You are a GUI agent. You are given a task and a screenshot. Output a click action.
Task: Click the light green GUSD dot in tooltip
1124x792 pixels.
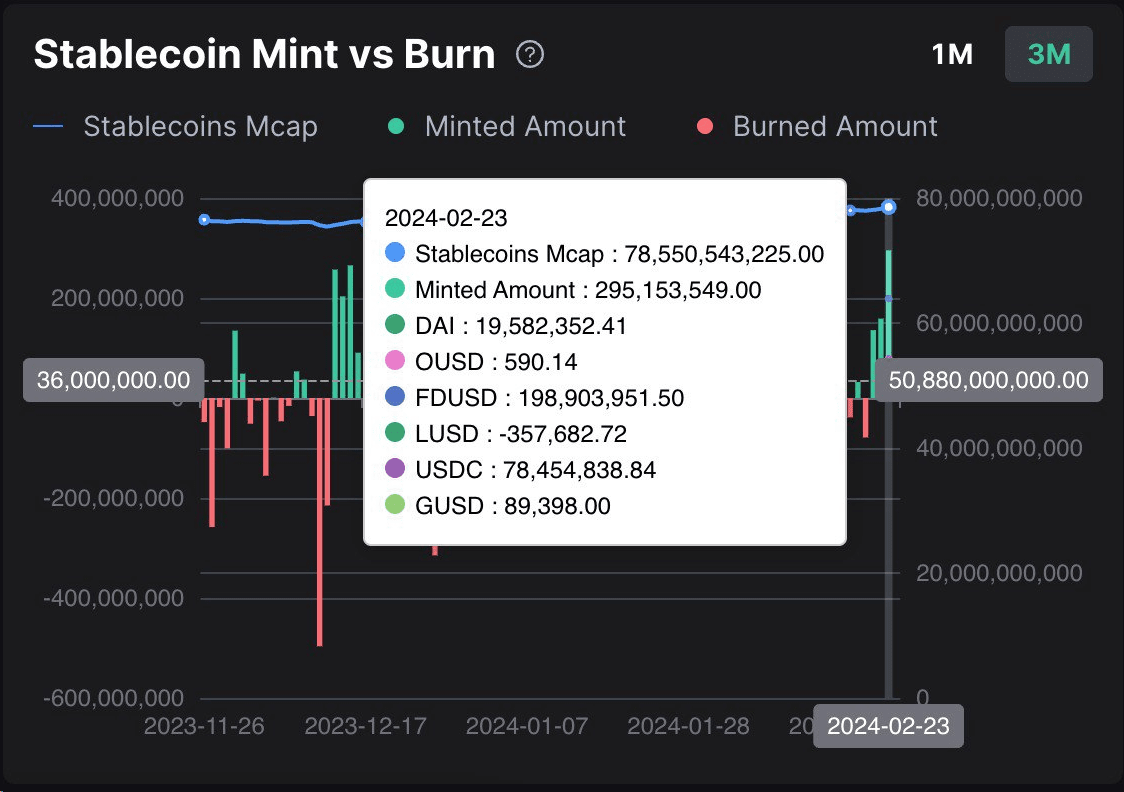(396, 505)
